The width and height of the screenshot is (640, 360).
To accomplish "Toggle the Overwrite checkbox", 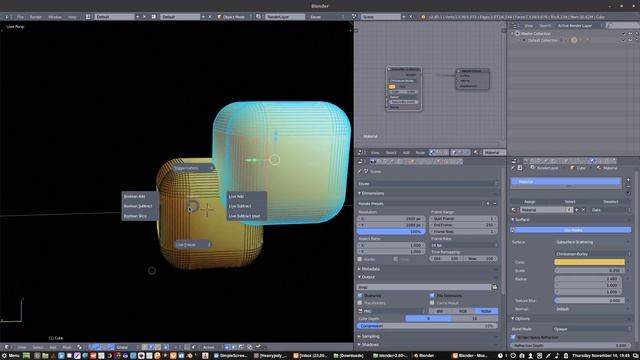I will coord(360,296).
